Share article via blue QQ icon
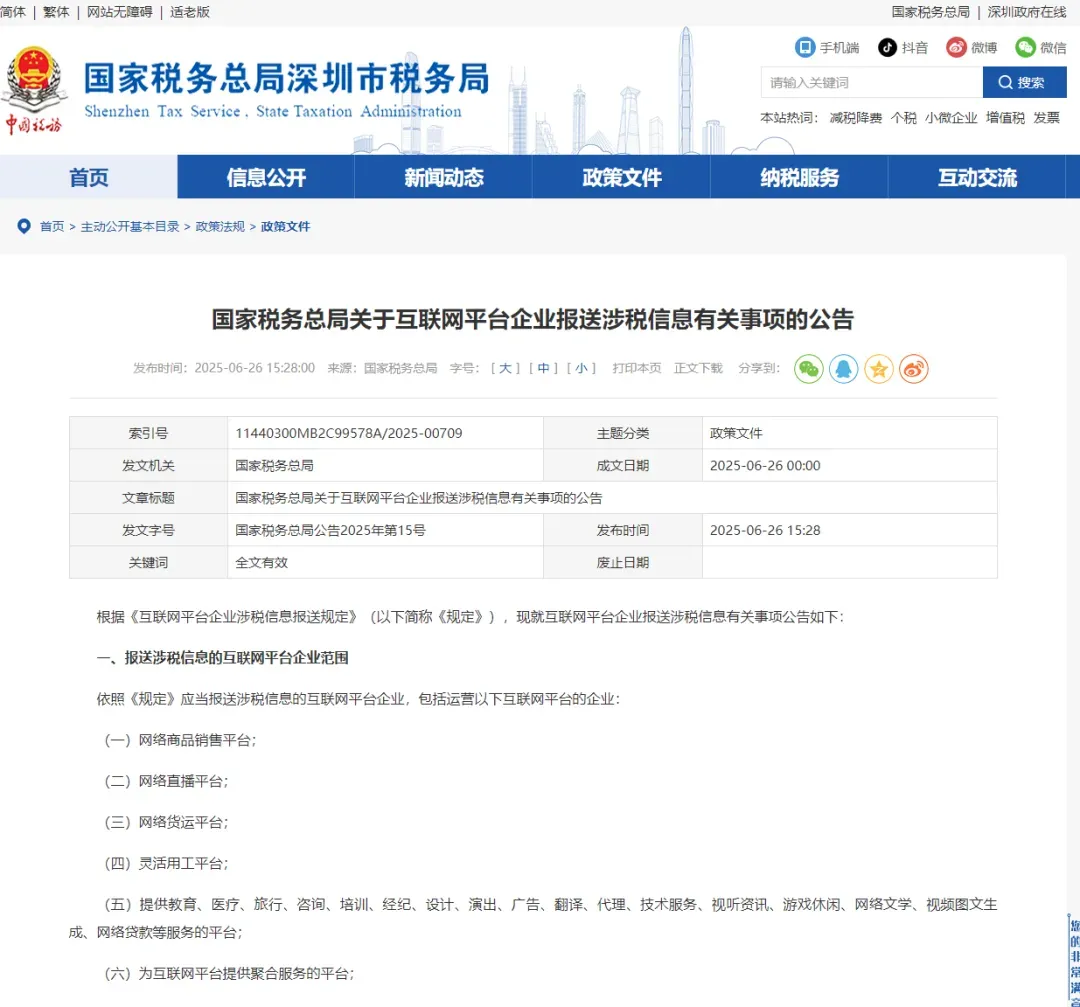Screen dimensions: 1080x1007 [843, 368]
